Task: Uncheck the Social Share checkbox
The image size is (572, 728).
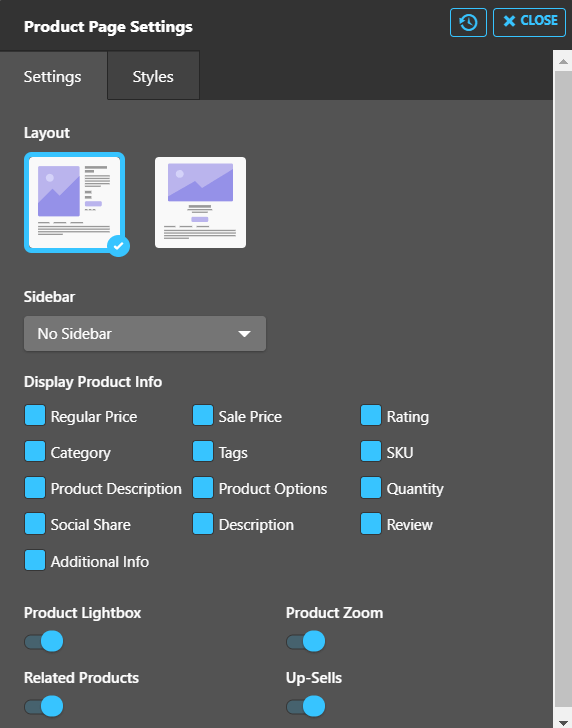Action: (x=35, y=524)
